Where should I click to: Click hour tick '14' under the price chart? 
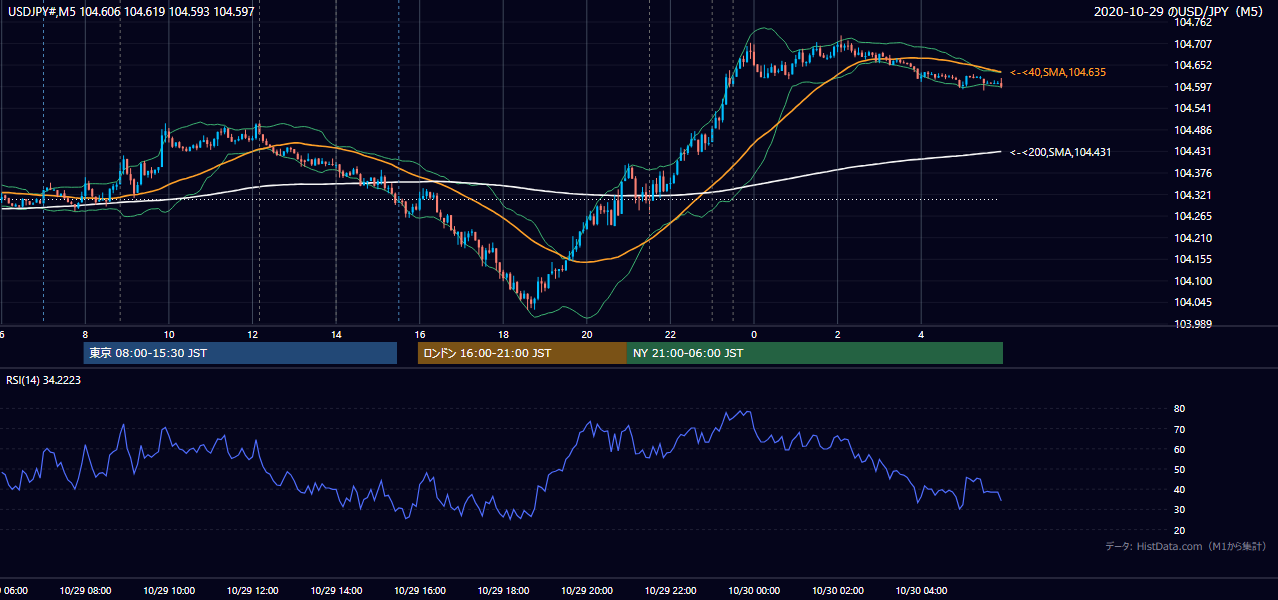[336, 334]
